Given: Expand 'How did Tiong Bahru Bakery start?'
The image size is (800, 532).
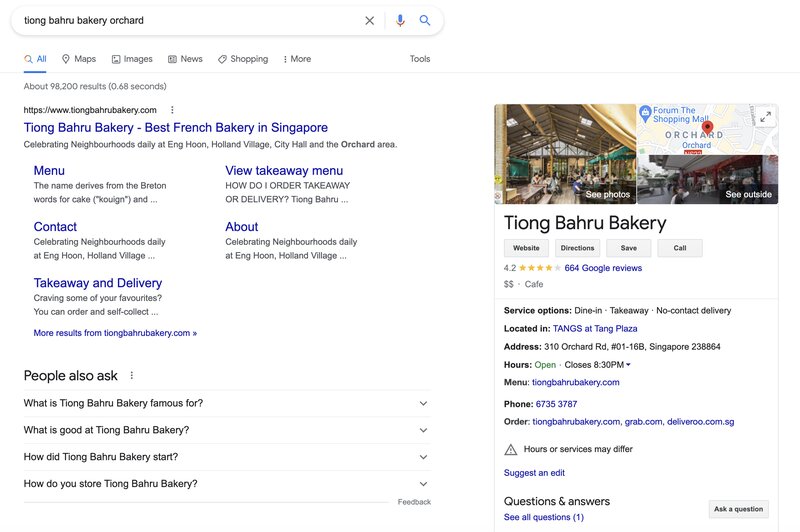Looking at the screenshot, I should coord(227,457).
